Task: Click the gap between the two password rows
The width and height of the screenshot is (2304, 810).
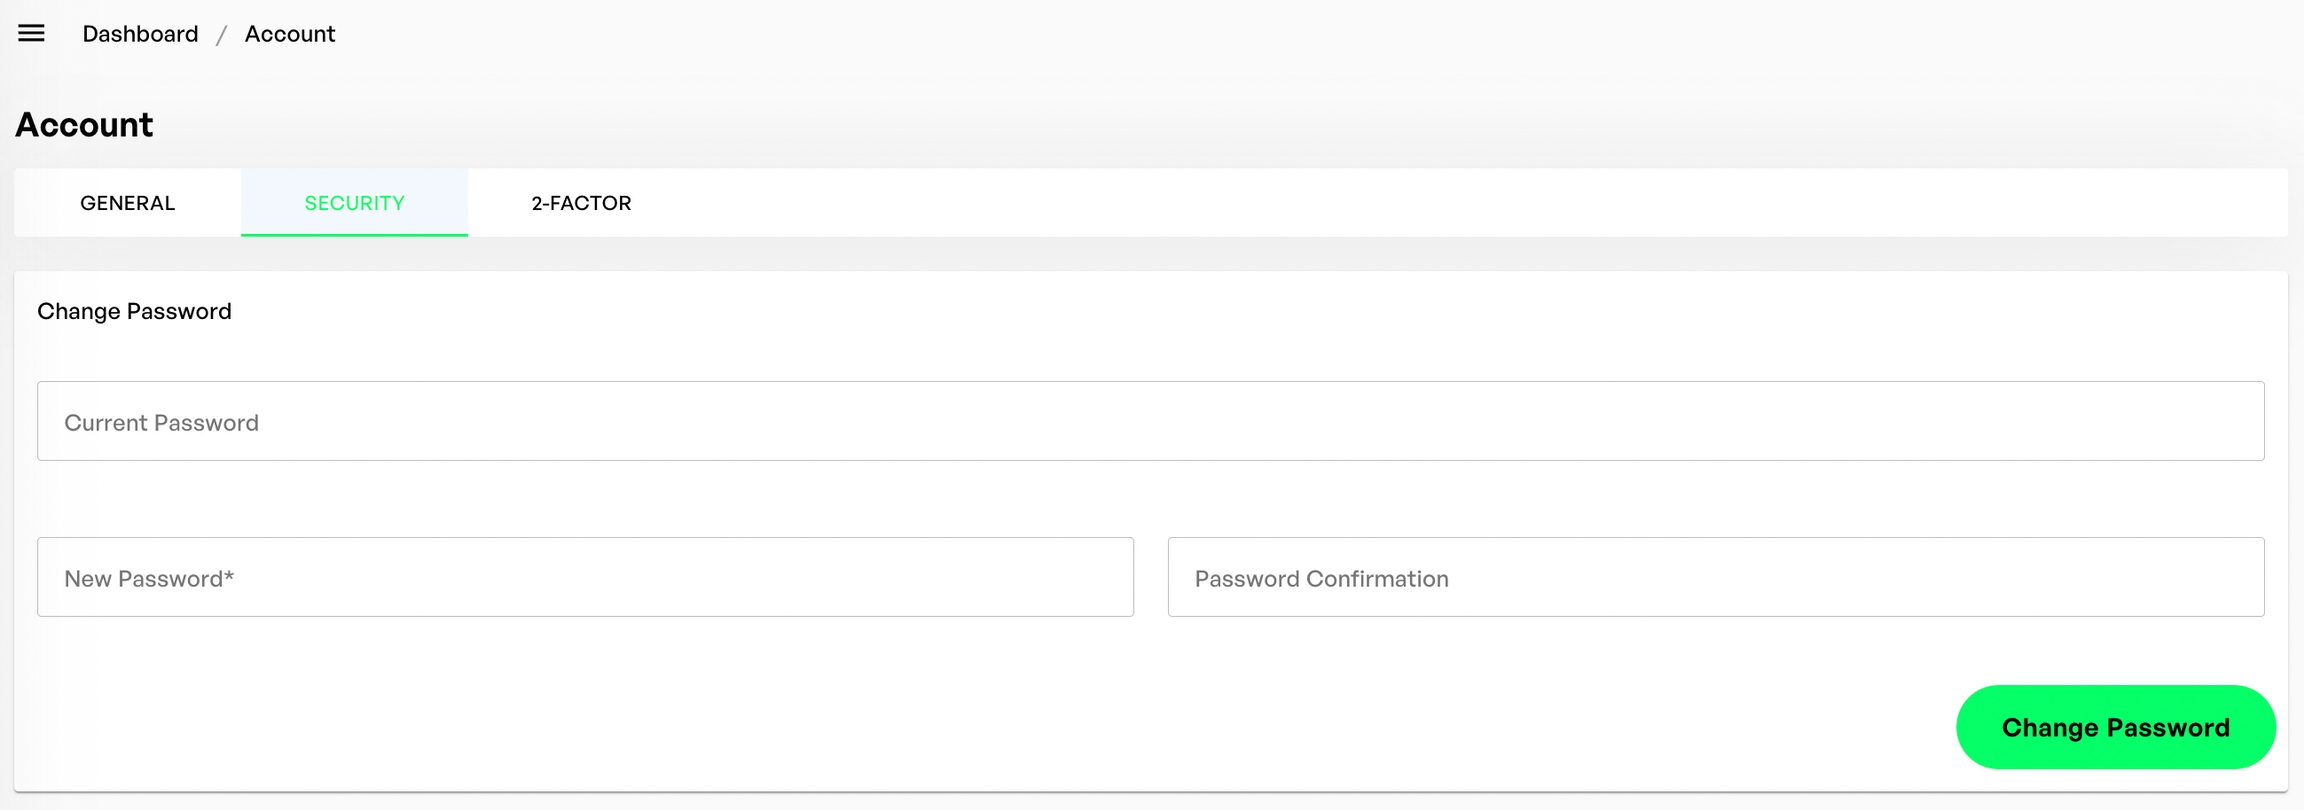Action: coord(1150,499)
